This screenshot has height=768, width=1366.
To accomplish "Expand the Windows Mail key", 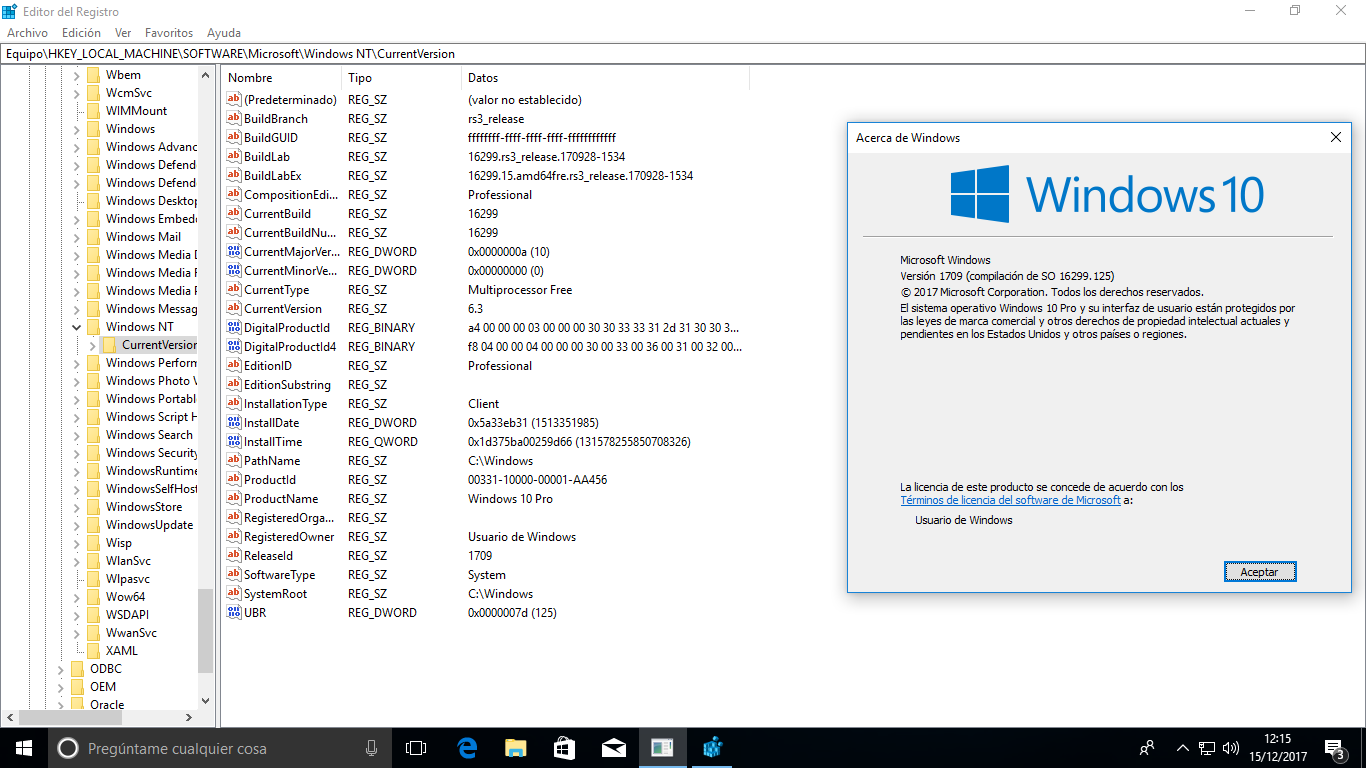I will coord(76,237).
